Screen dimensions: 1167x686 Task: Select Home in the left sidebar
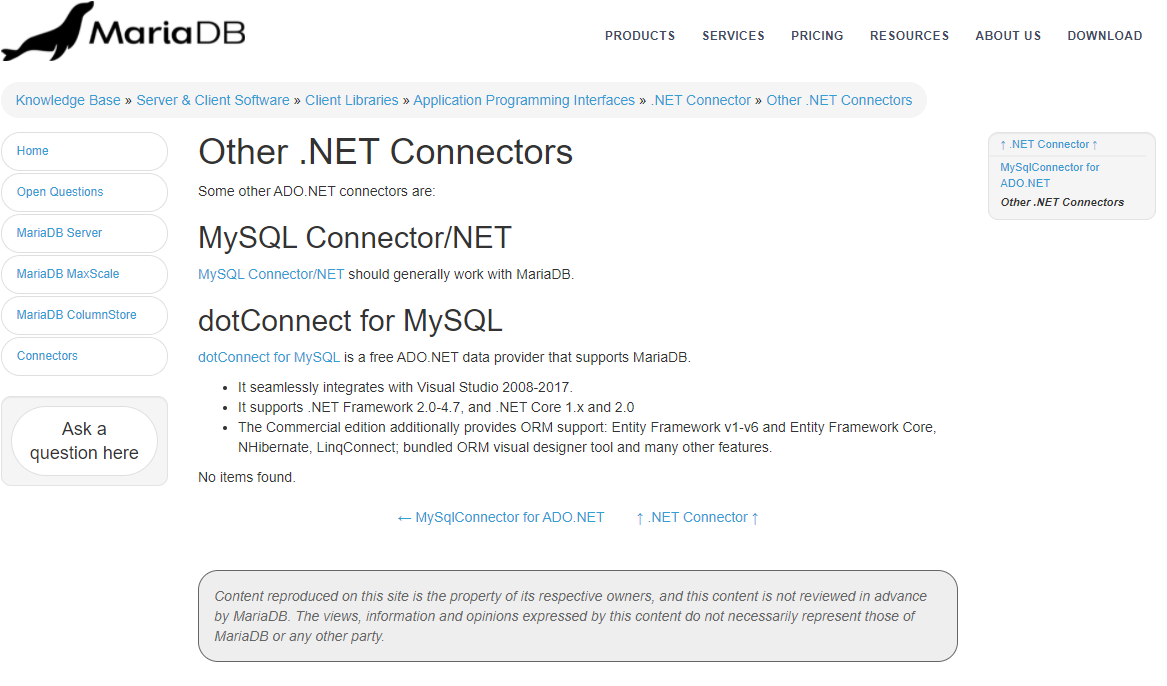pos(85,151)
